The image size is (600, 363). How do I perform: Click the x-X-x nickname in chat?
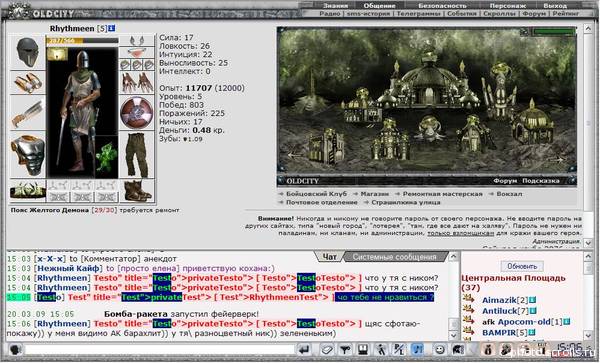tap(50, 259)
